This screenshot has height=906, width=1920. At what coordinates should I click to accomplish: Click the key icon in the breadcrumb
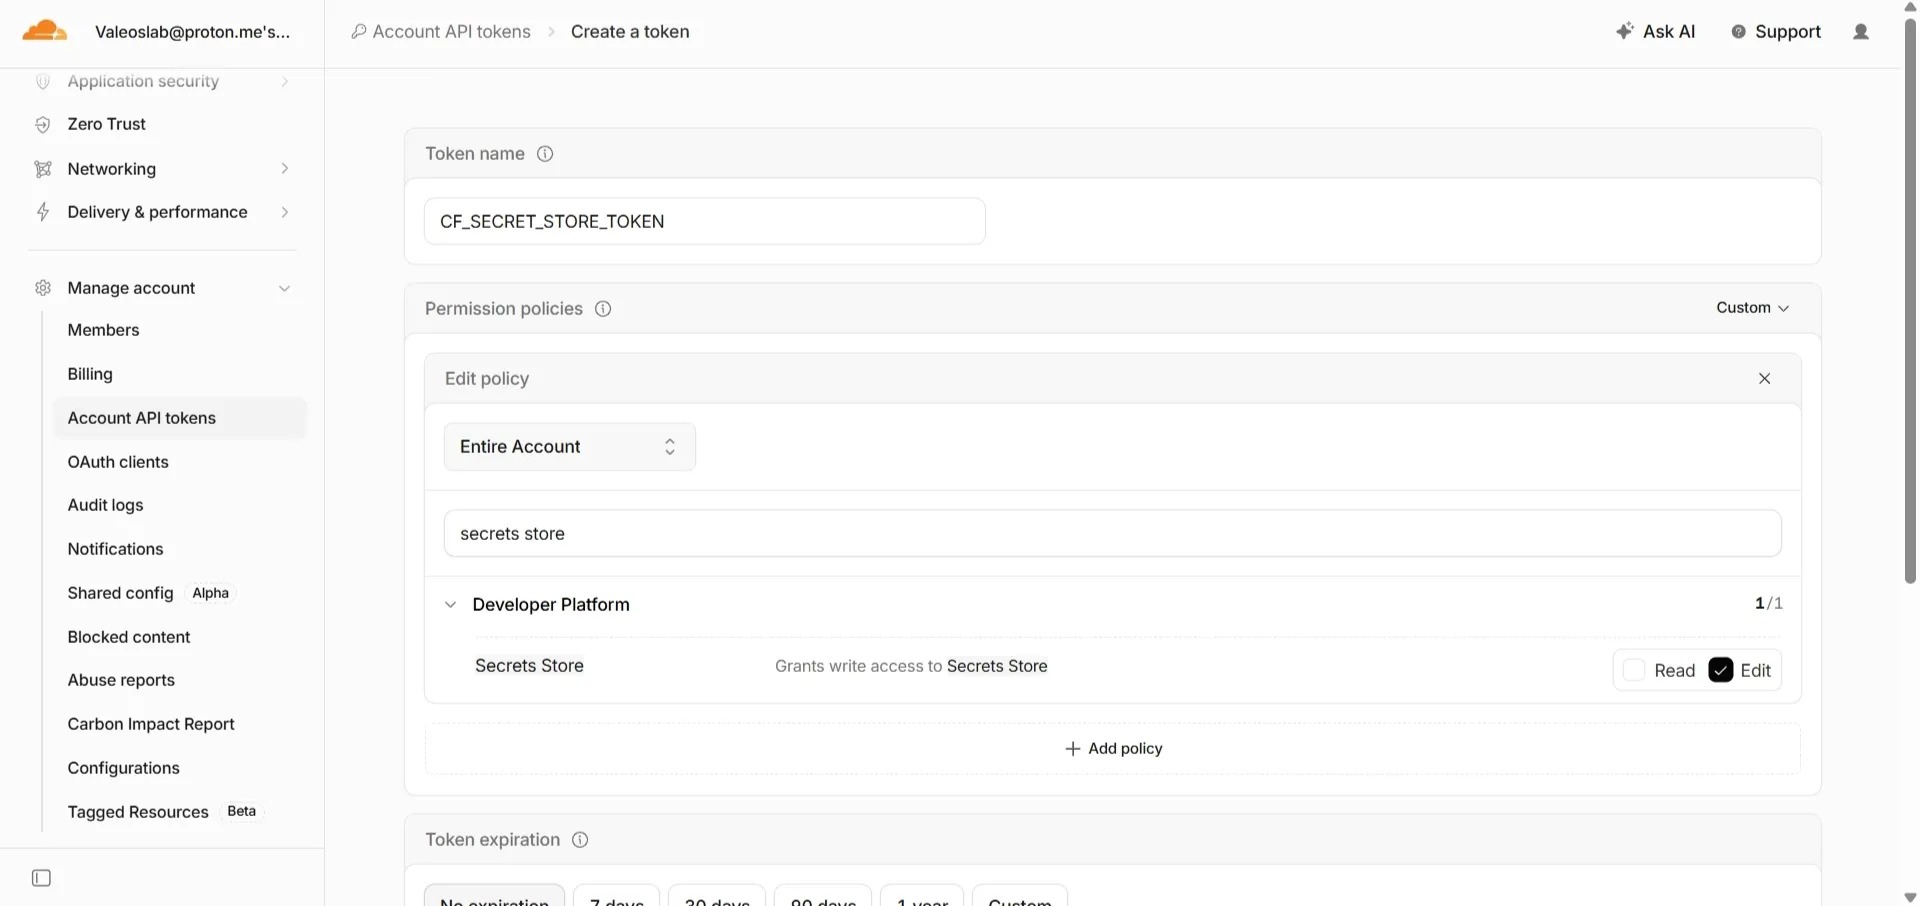(x=359, y=32)
